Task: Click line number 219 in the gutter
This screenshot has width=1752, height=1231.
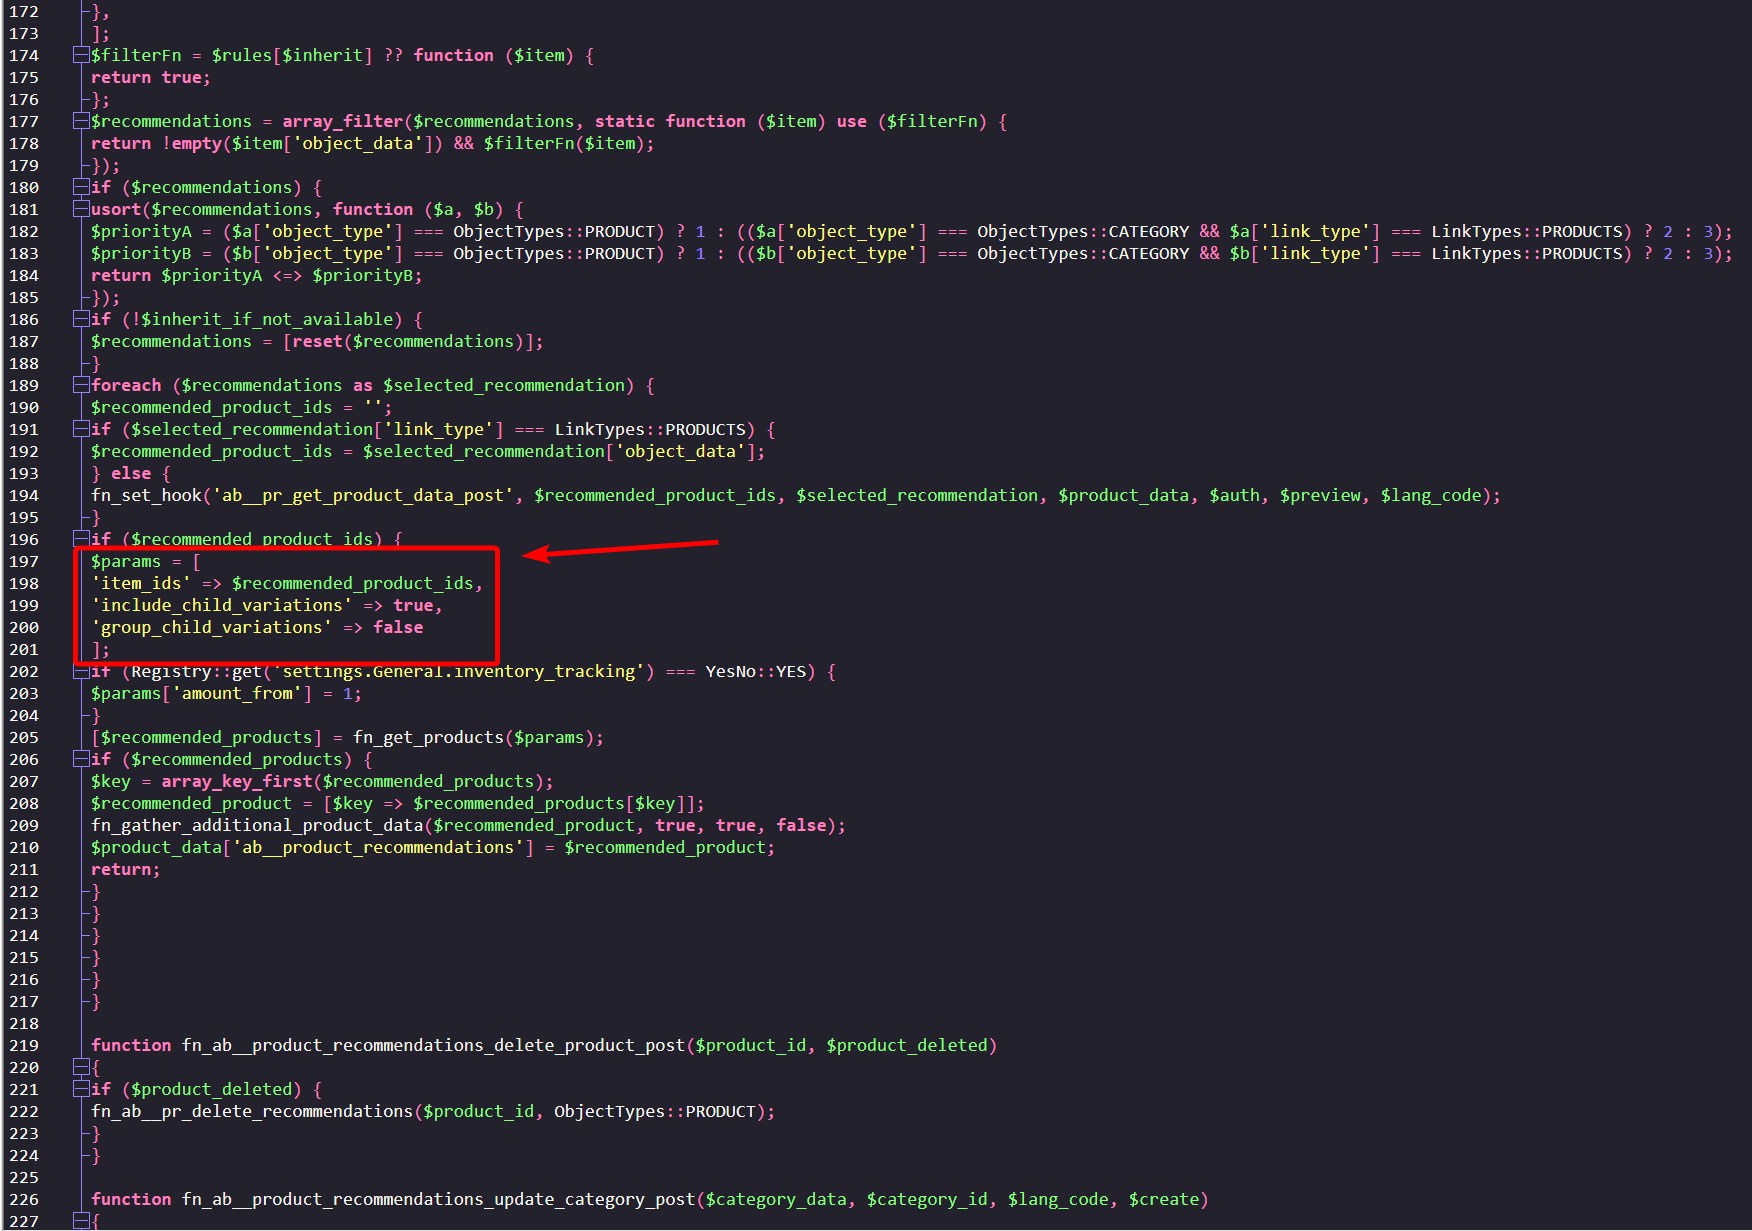Action: click(24, 1046)
